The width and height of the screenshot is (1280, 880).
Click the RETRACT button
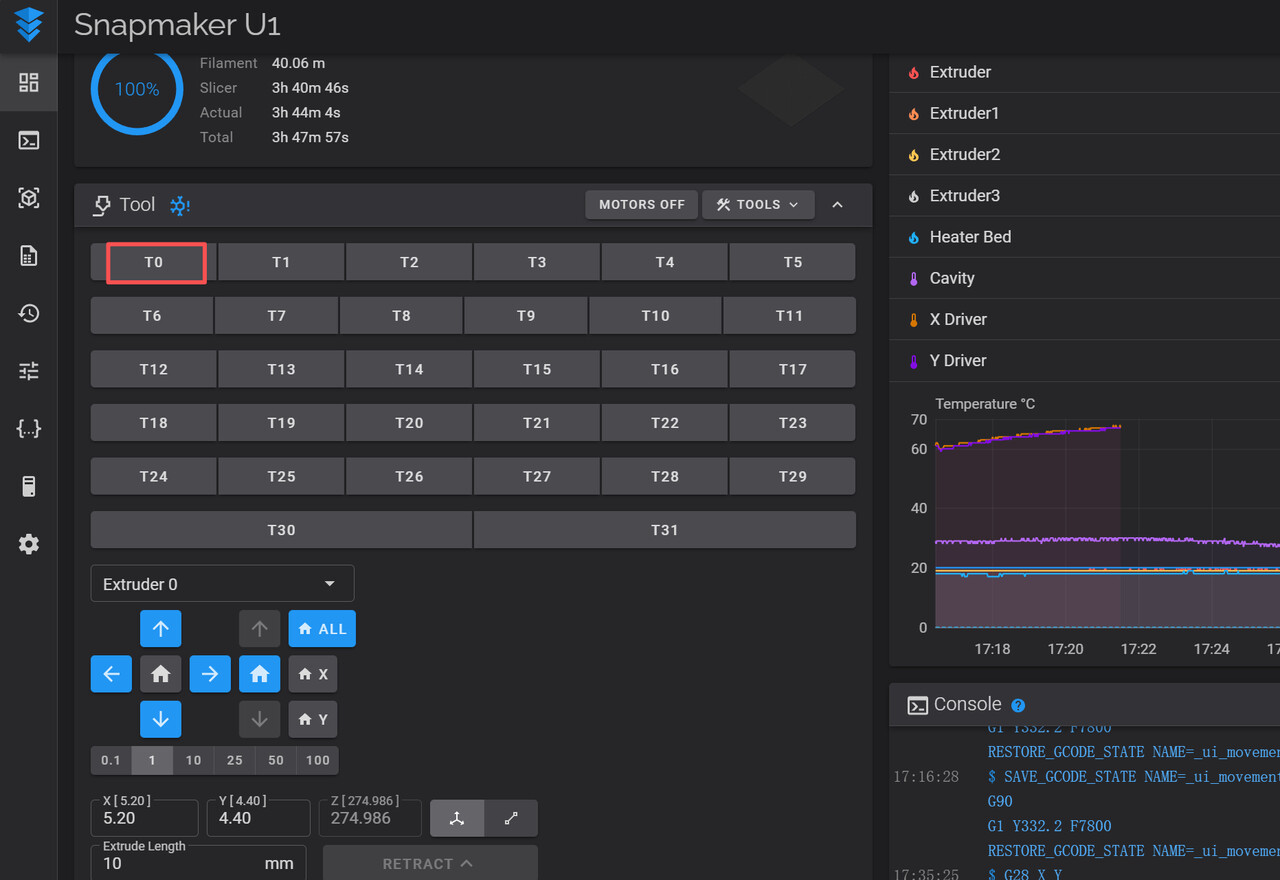click(430, 863)
